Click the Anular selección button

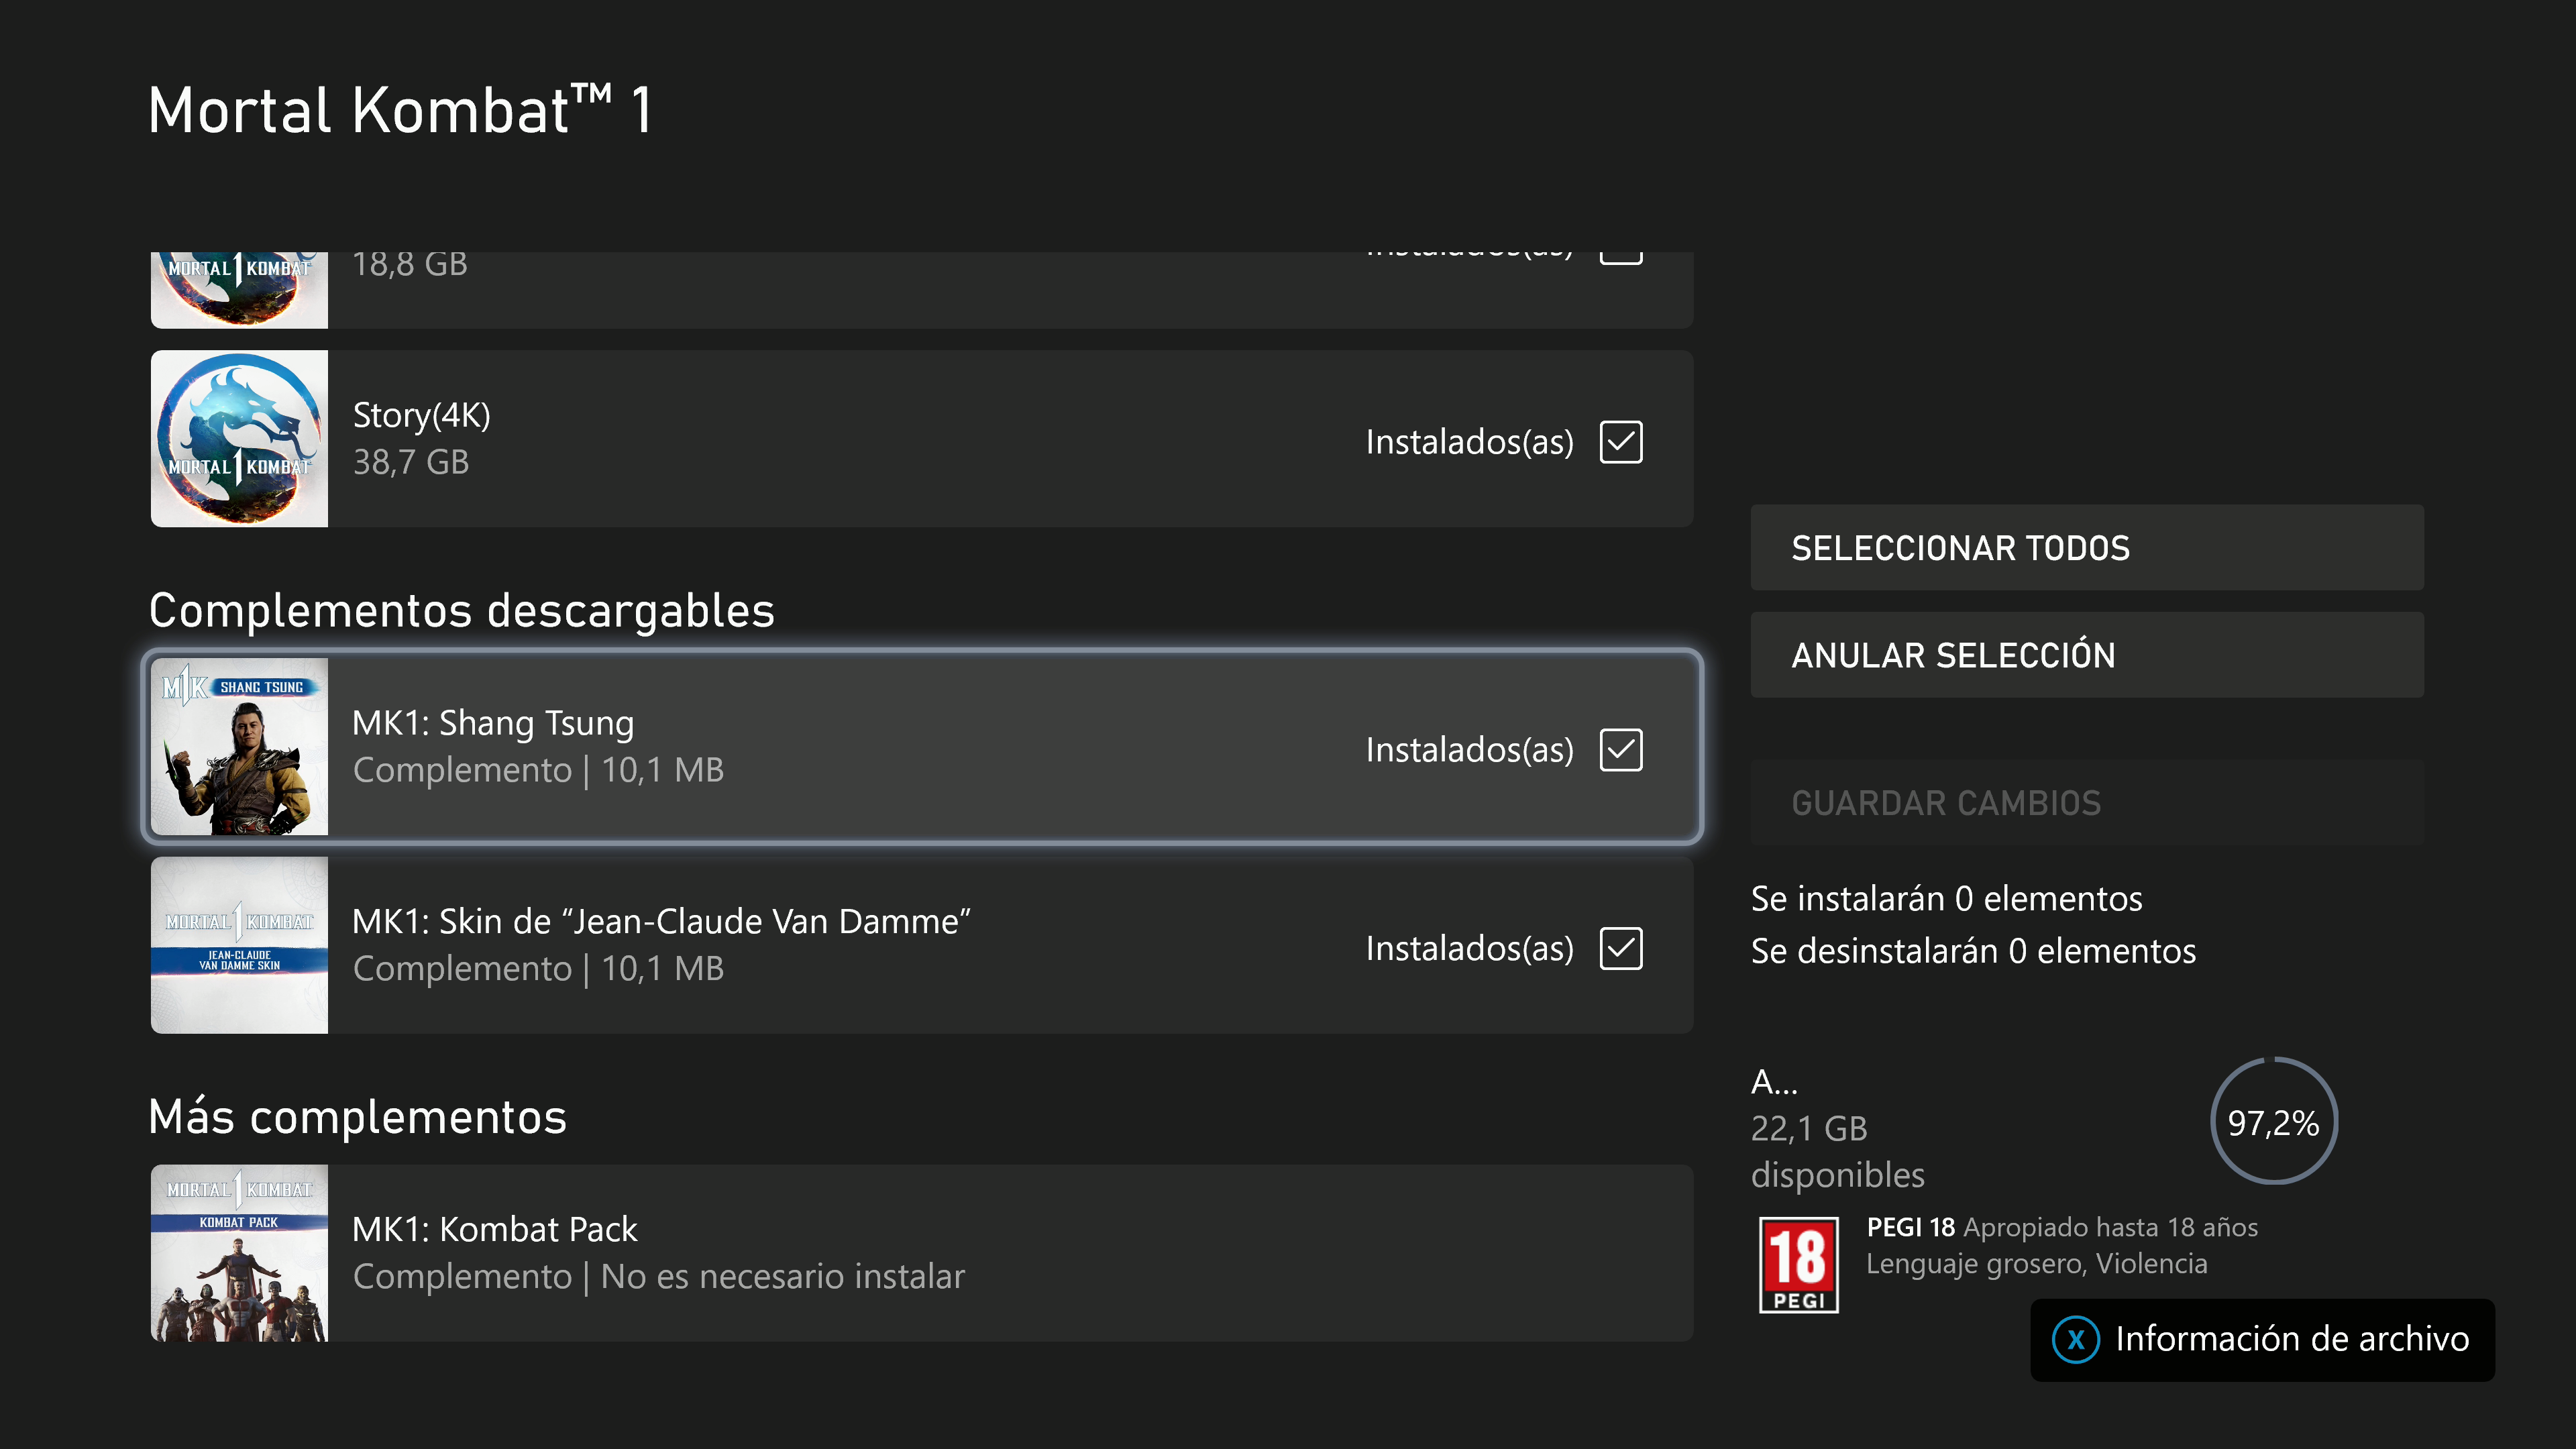(x=2086, y=654)
